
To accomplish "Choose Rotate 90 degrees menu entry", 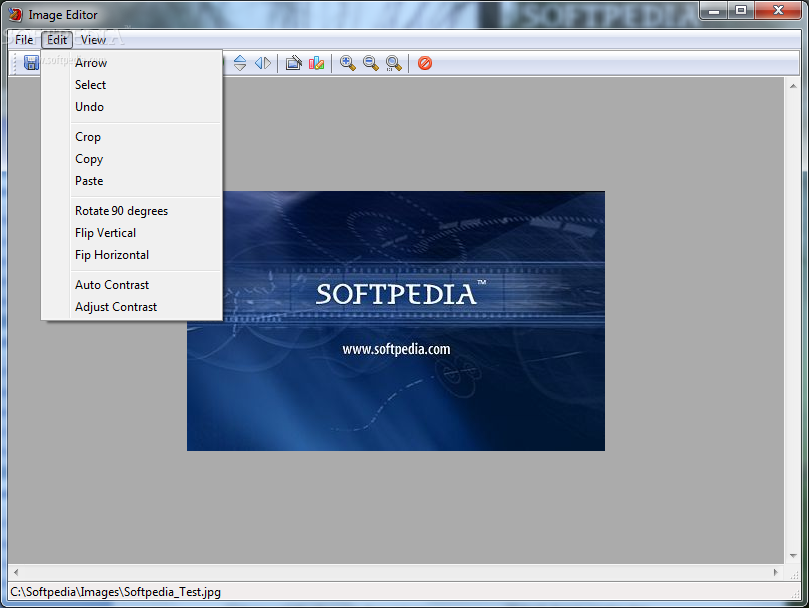I will [x=132, y=211].
